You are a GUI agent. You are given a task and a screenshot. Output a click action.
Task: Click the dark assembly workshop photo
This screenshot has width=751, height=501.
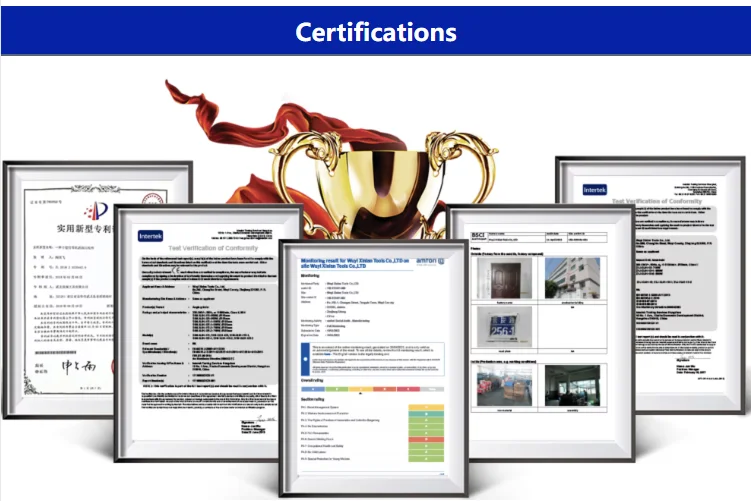tap(572, 386)
